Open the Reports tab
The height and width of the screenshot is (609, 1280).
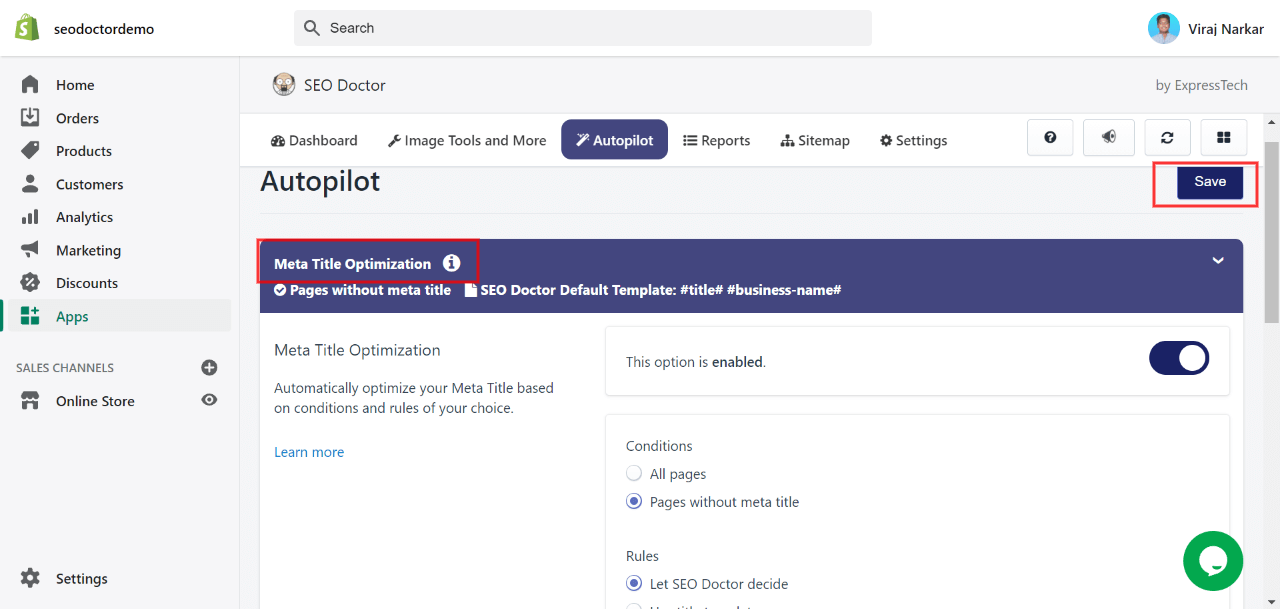[716, 140]
